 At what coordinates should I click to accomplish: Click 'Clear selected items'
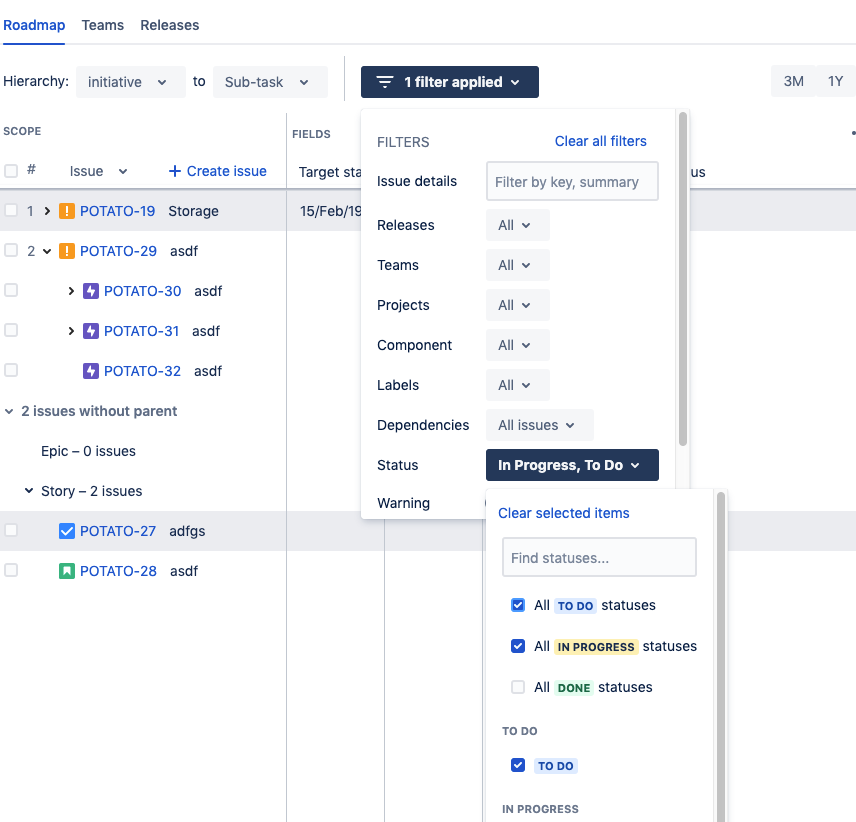click(563, 513)
